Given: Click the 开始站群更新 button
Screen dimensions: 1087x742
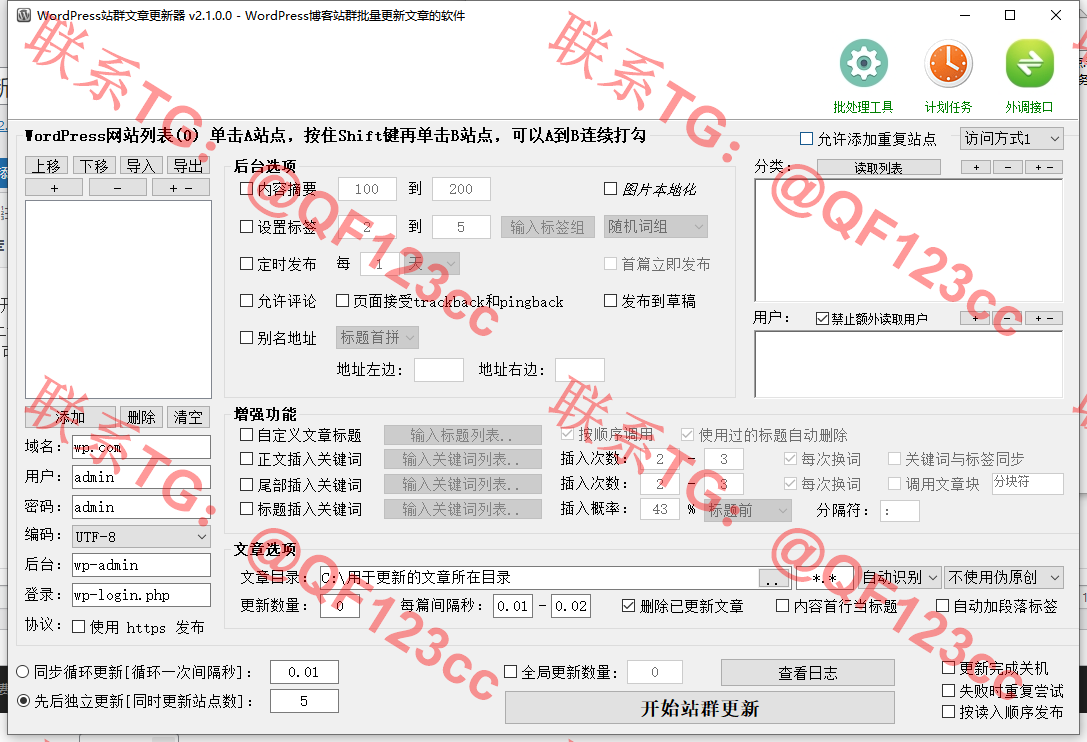Looking at the screenshot, I should click(699, 708).
